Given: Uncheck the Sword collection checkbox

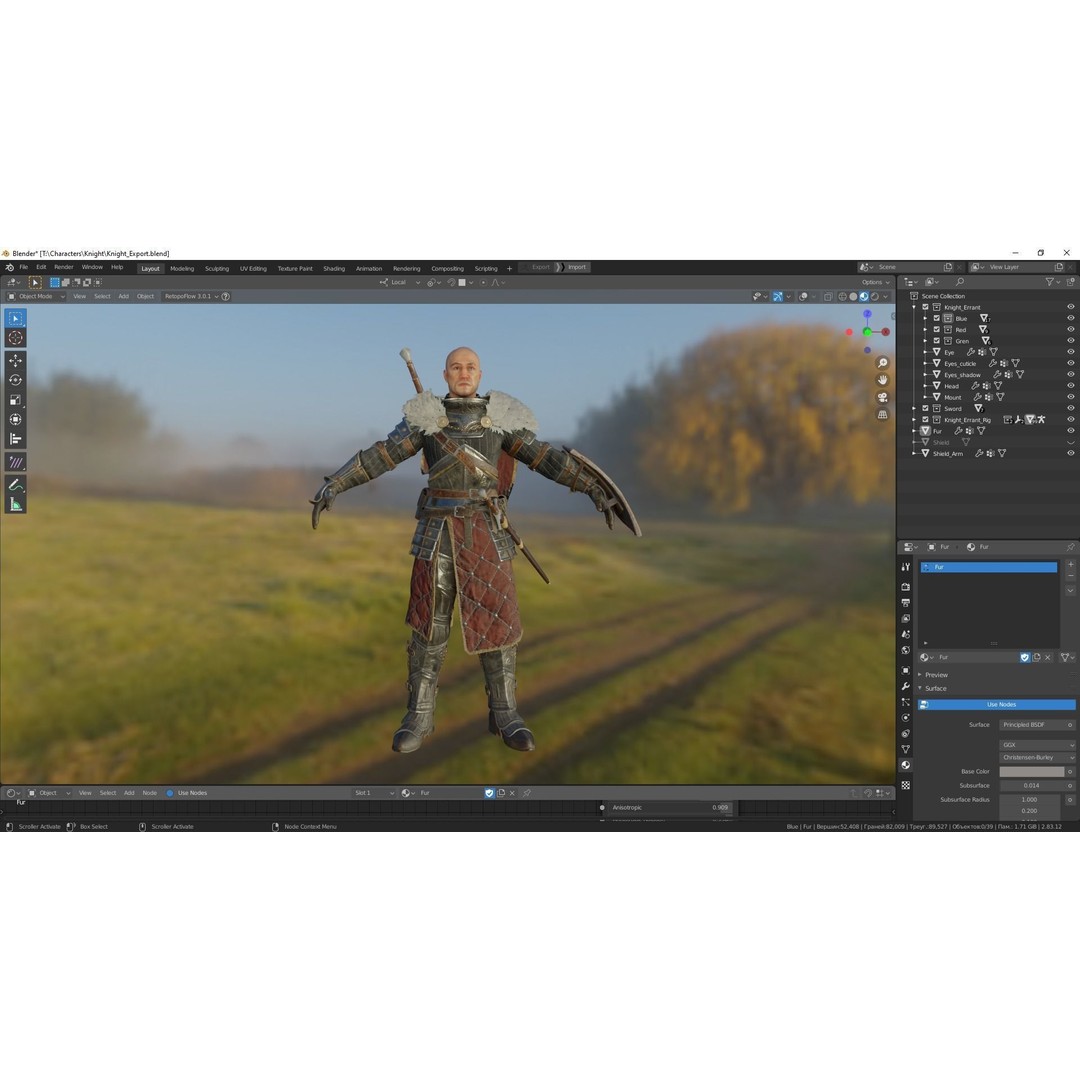Looking at the screenshot, I should tap(926, 408).
